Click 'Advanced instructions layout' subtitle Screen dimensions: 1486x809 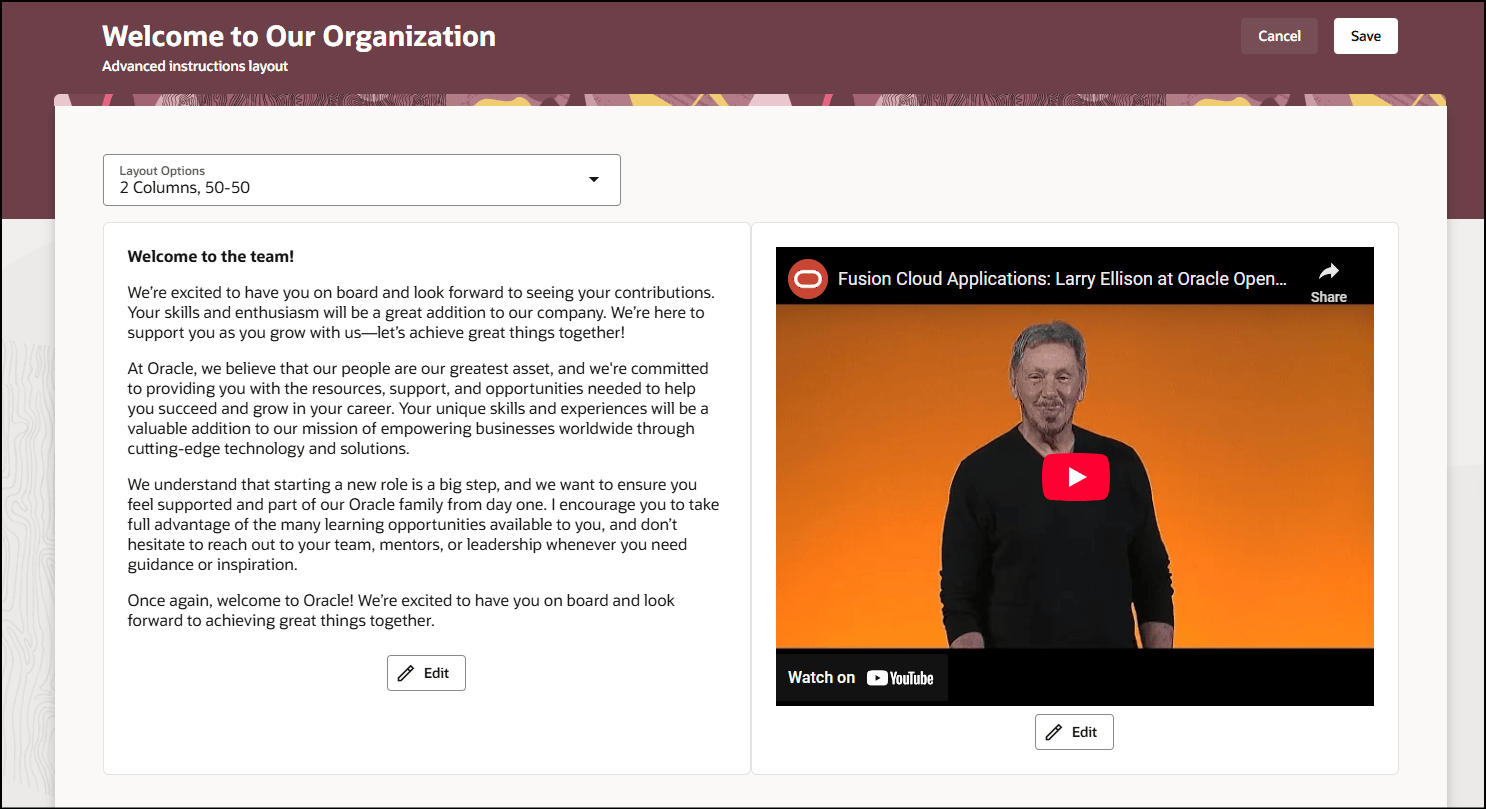pyautogui.click(x=195, y=67)
